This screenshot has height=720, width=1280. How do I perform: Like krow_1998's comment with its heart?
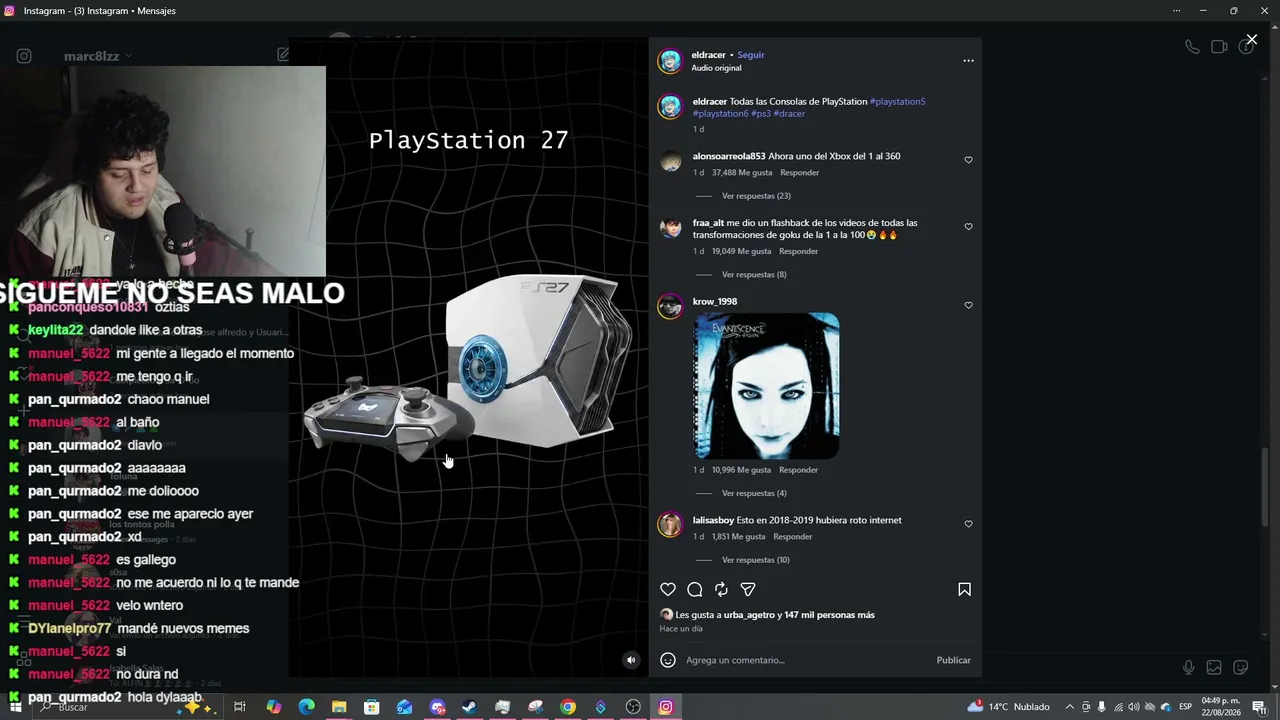[968, 305]
